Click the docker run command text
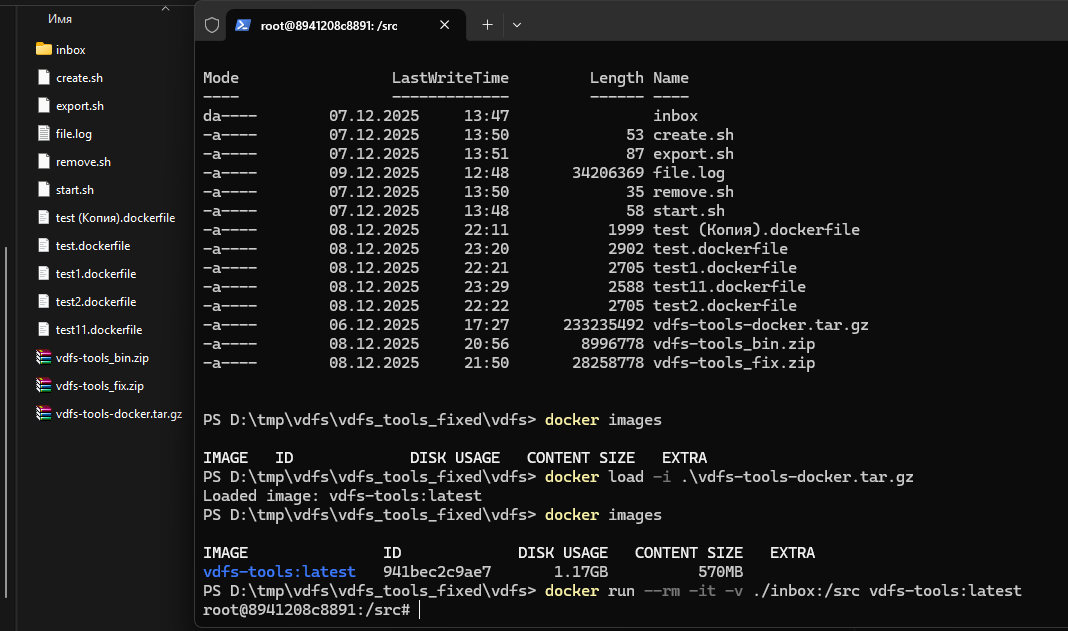Viewport: 1068px width, 631px height. click(783, 591)
